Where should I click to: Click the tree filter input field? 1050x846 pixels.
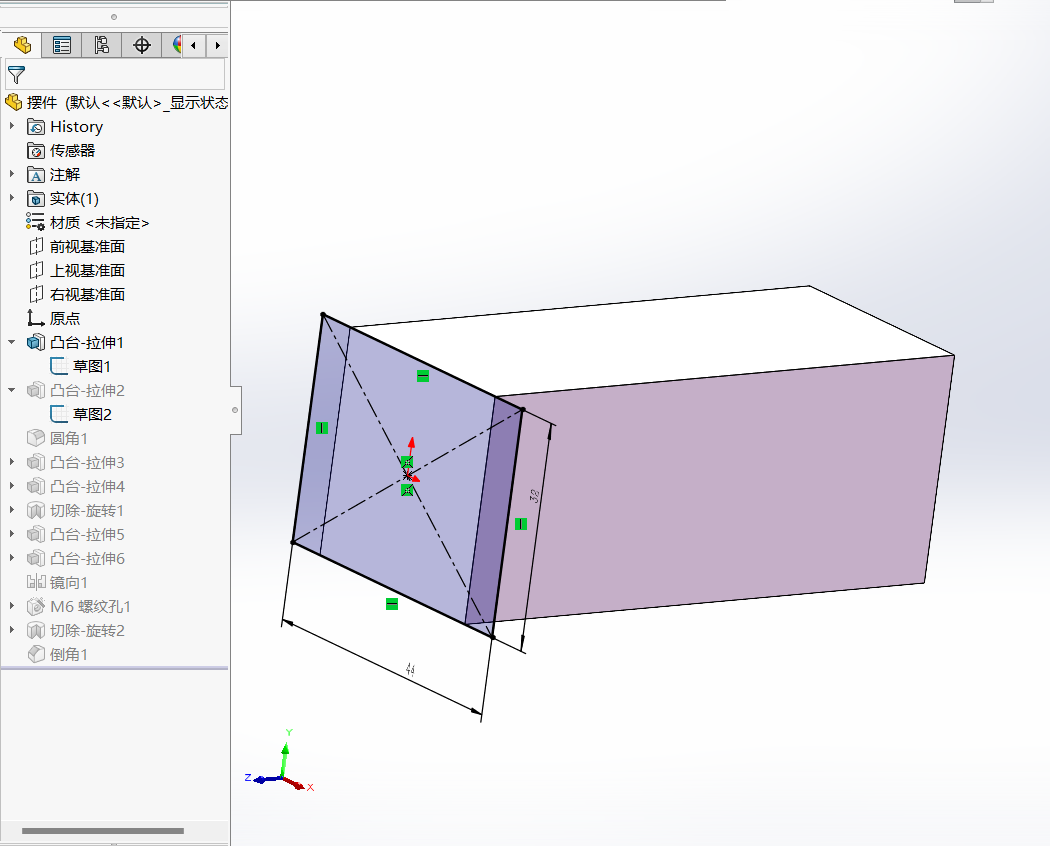click(115, 74)
